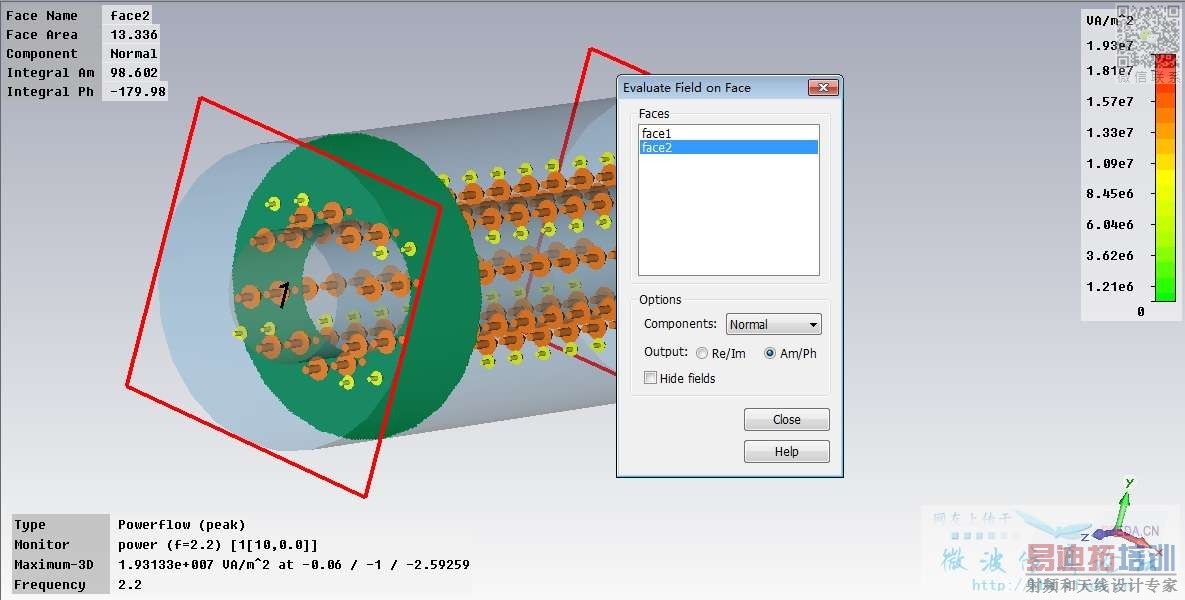Choose the Re/Im output option
The width and height of the screenshot is (1185, 600).
pos(720,353)
